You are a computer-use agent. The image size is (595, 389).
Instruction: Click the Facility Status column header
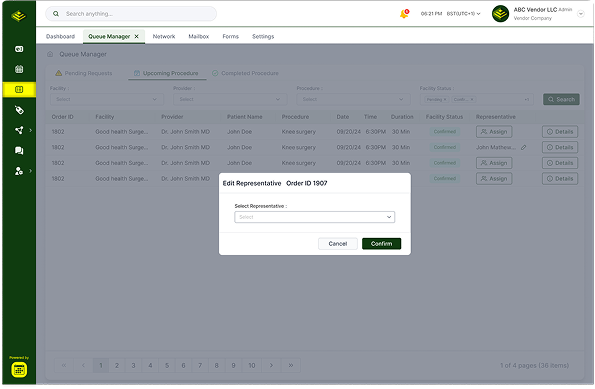[x=444, y=117]
